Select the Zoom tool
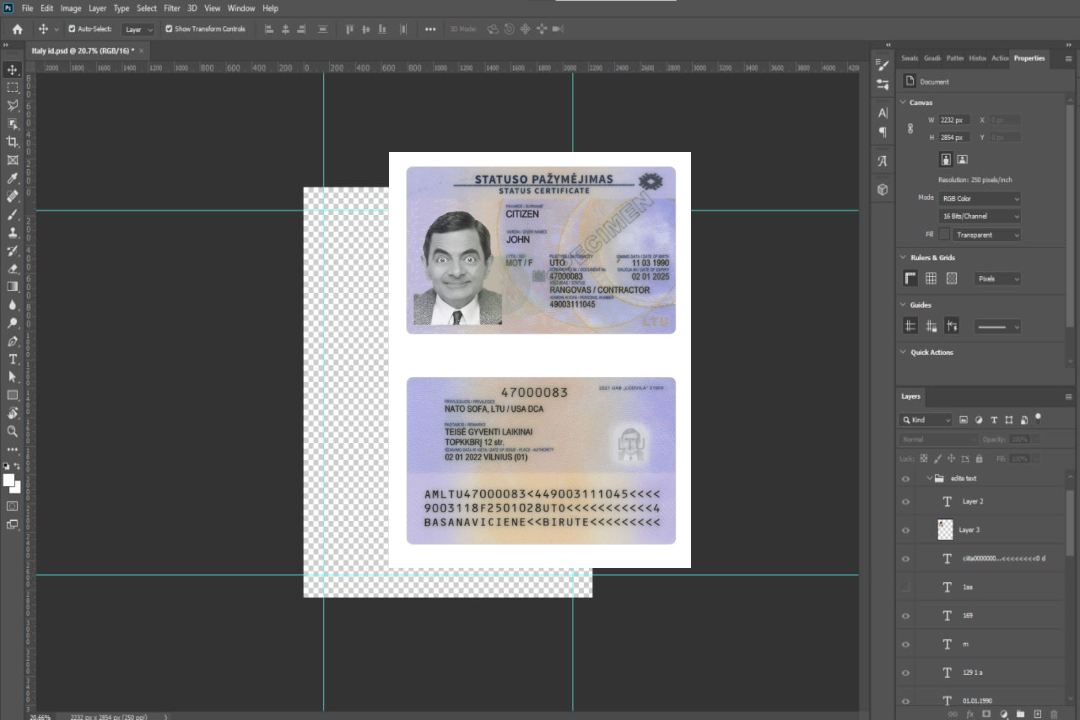This screenshot has height=720, width=1080. point(12,431)
